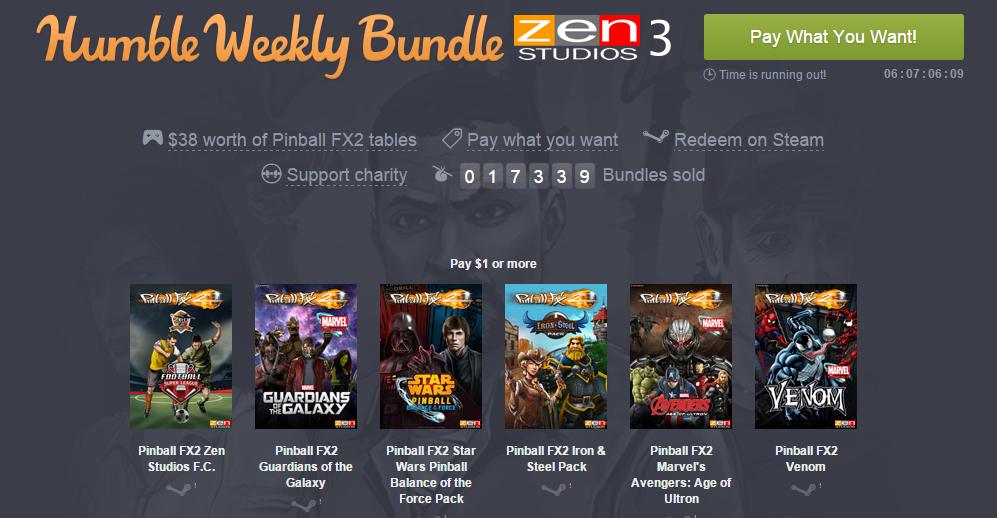
Task: Click the clock icon by Time is running out
Action: click(x=710, y=74)
